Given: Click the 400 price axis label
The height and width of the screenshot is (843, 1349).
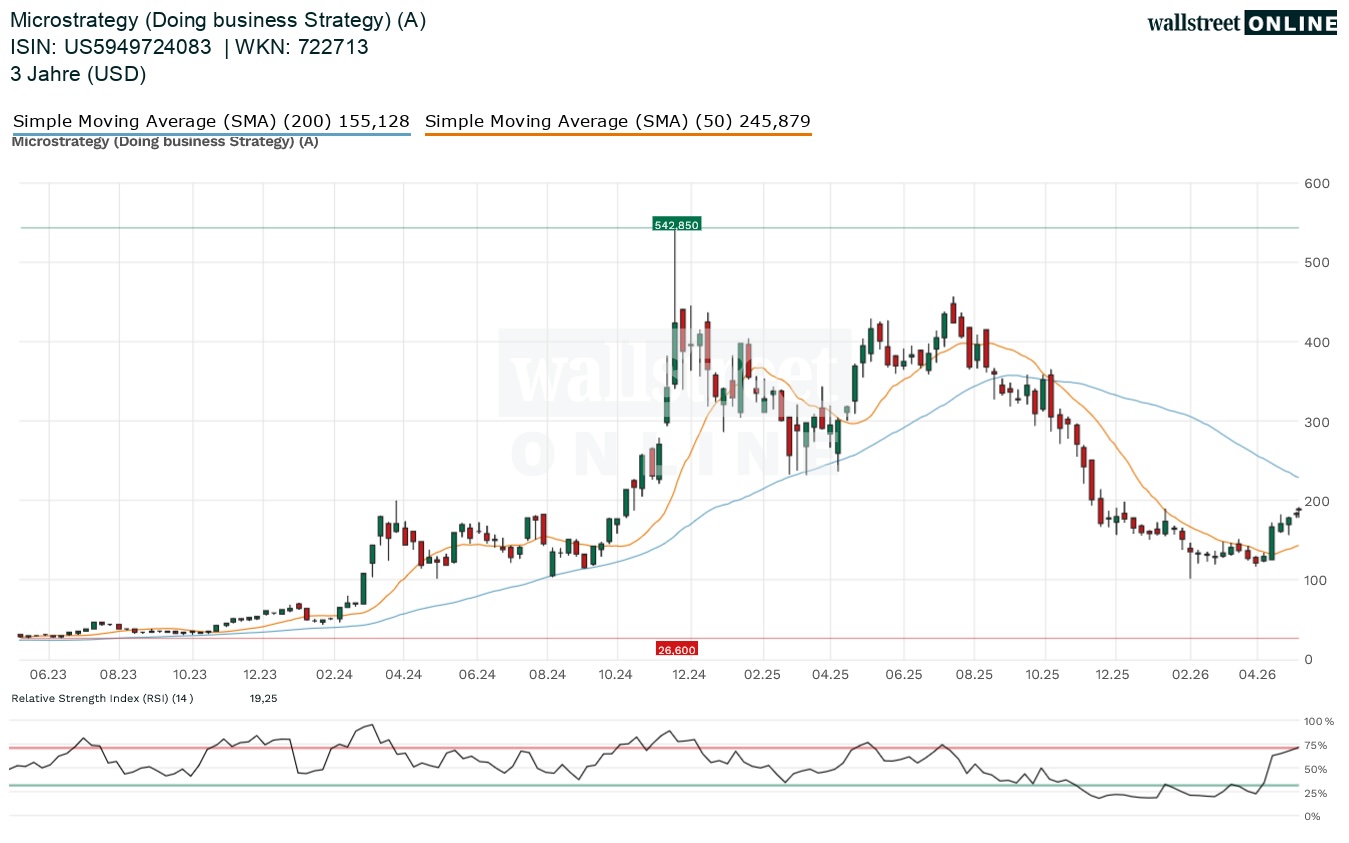Looking at the screenshot, I should coord(1316,342).
